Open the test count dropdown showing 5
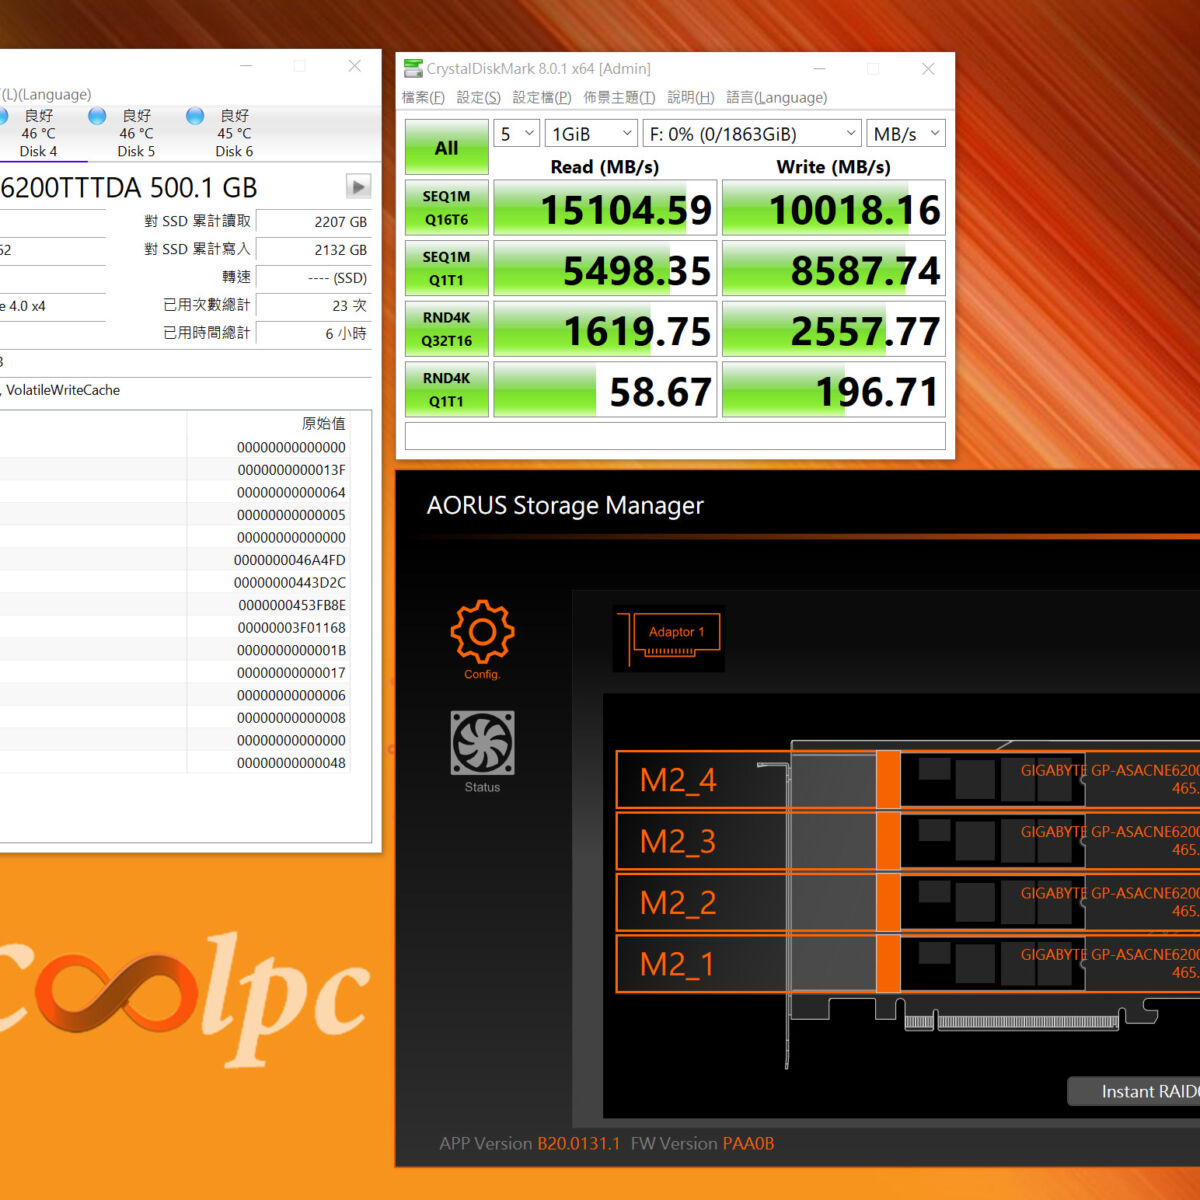The height and width of the screenshot is (1200, 1200). click(517, 134)
